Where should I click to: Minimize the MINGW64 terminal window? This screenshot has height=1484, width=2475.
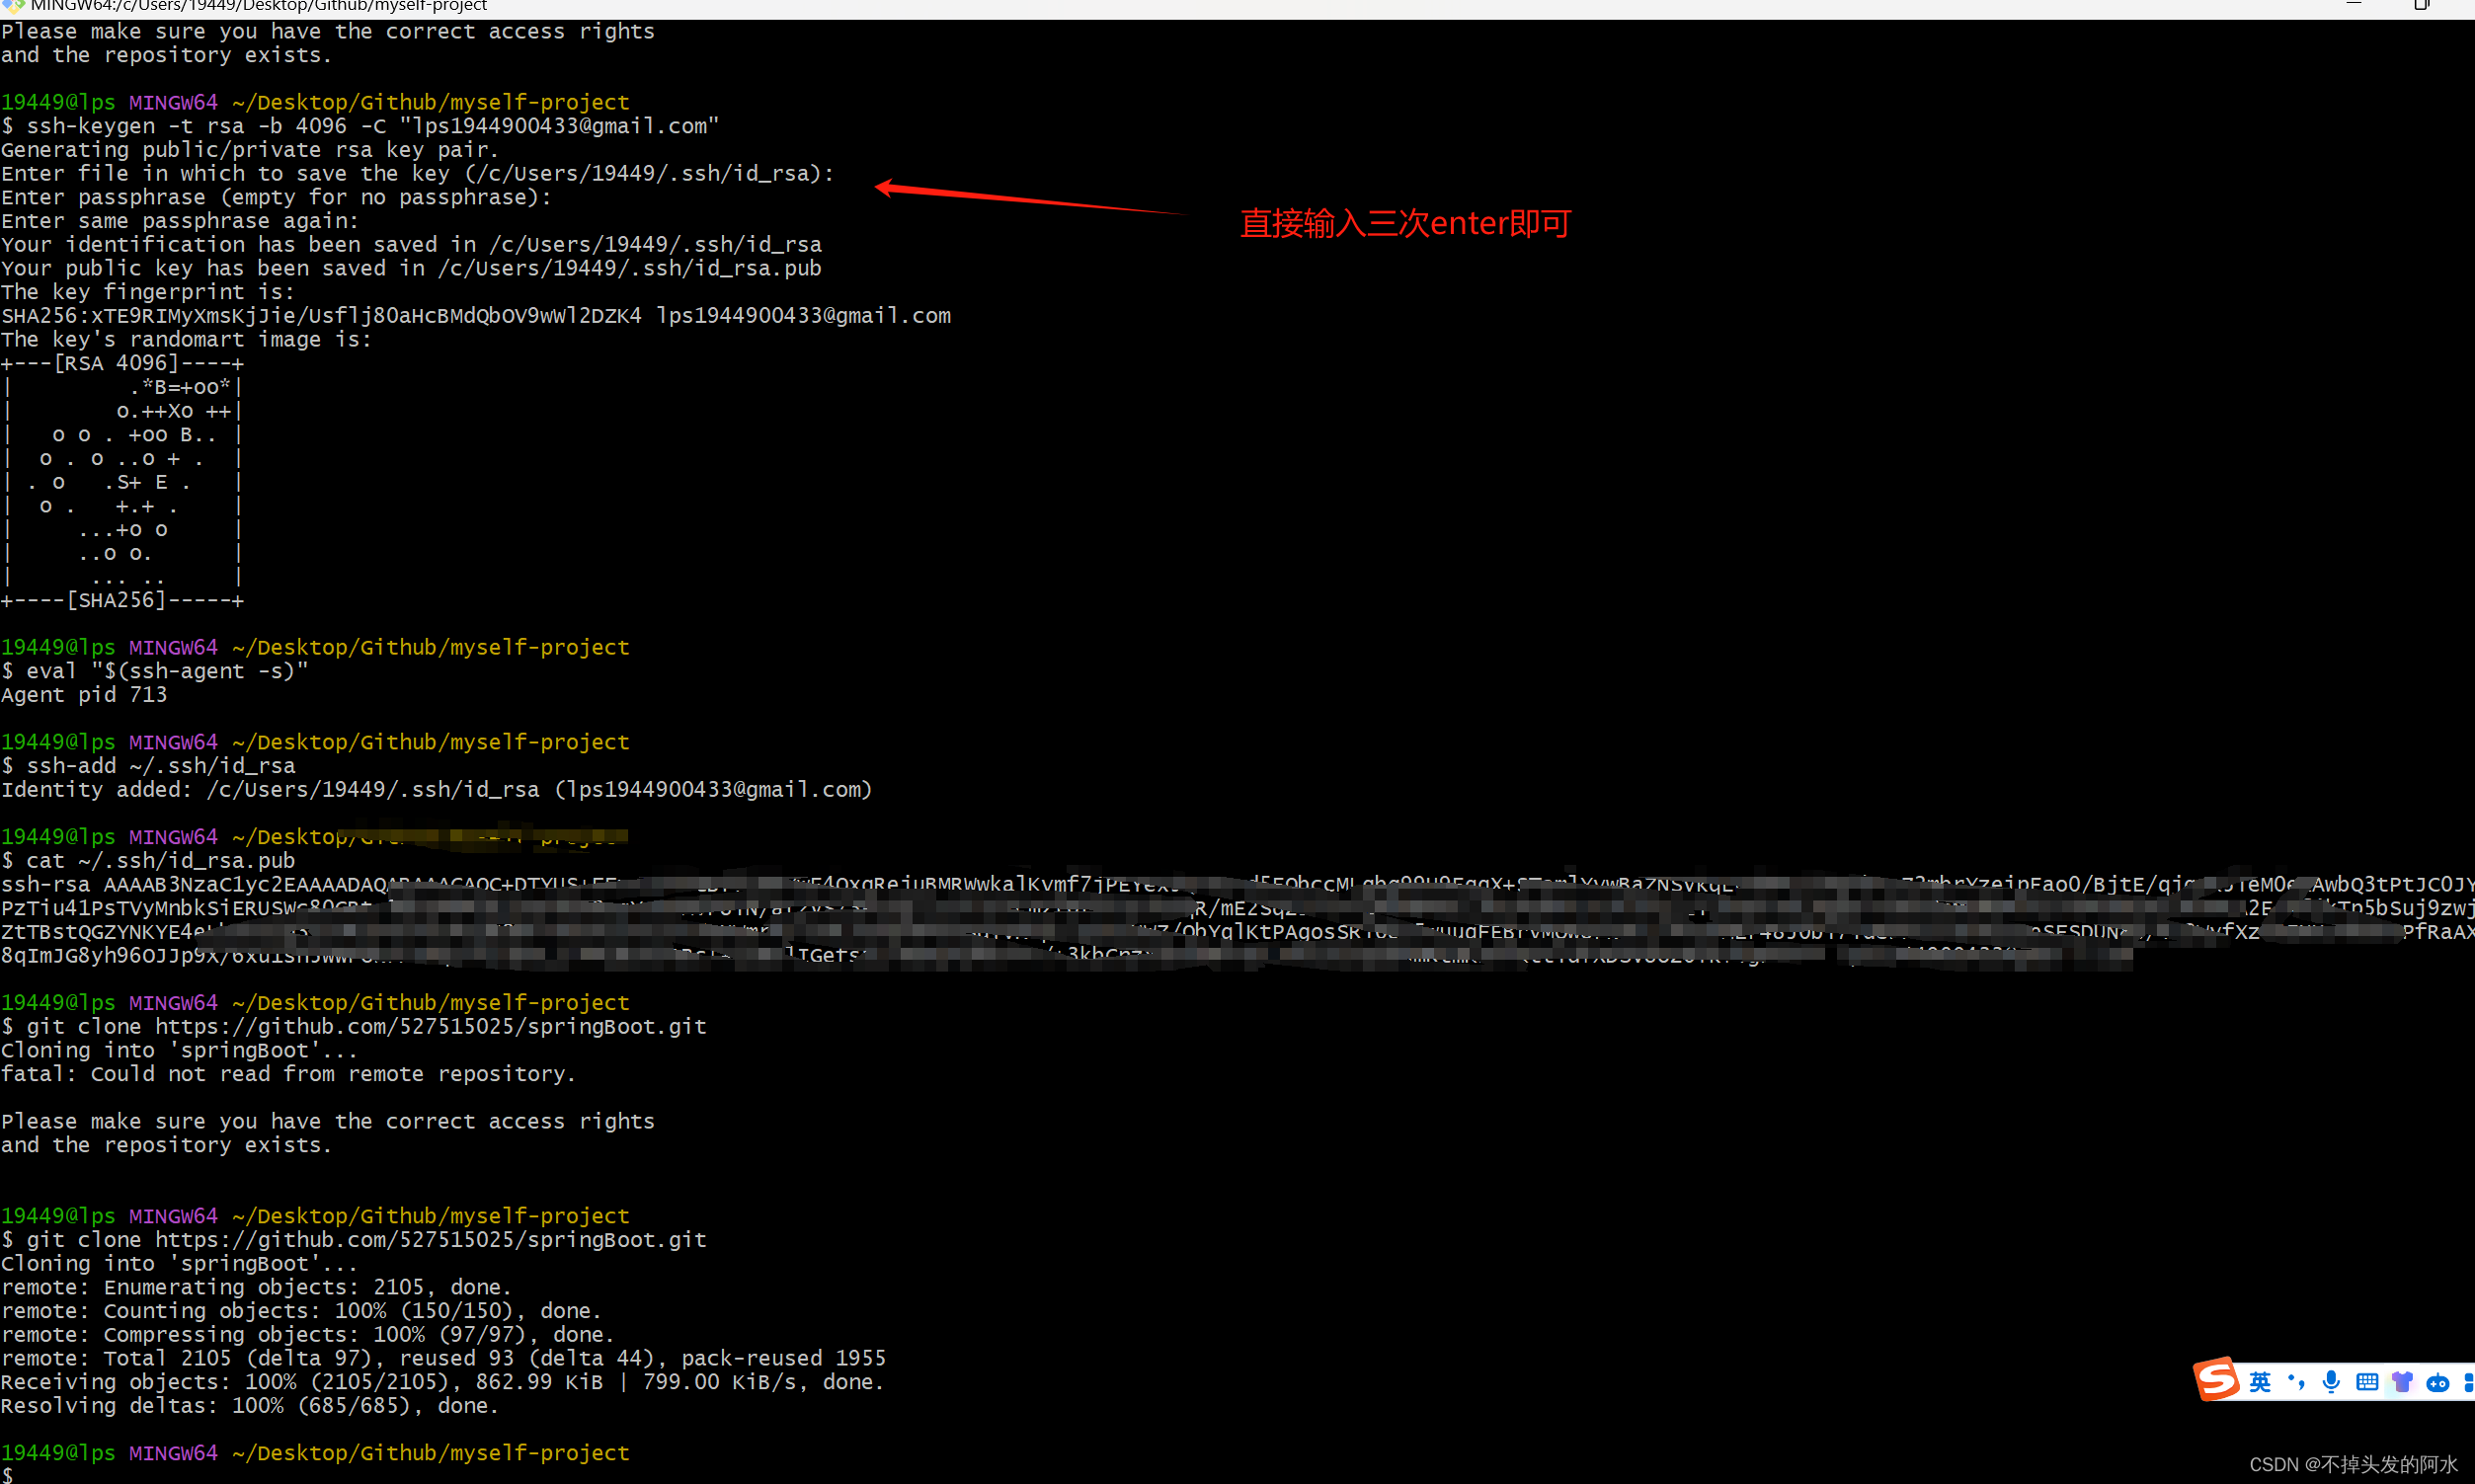tap(2352, 6)
